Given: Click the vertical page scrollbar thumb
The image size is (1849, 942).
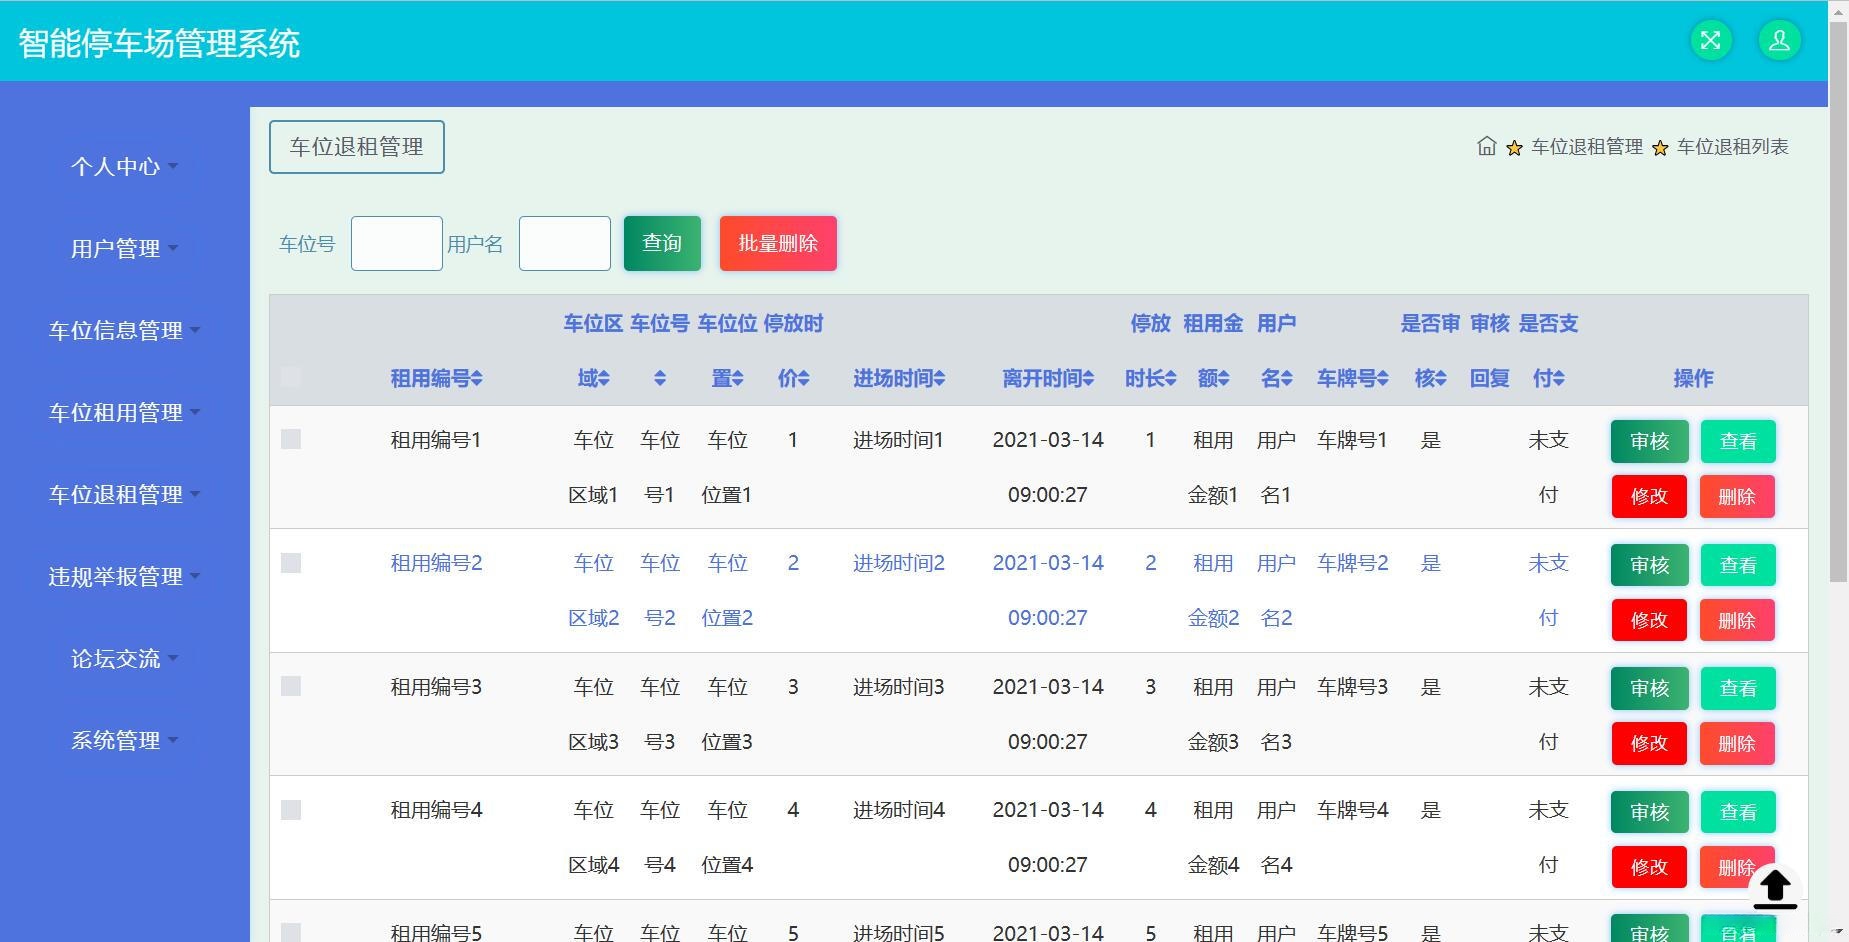Looking at the screenshot, I should 1838,300.
